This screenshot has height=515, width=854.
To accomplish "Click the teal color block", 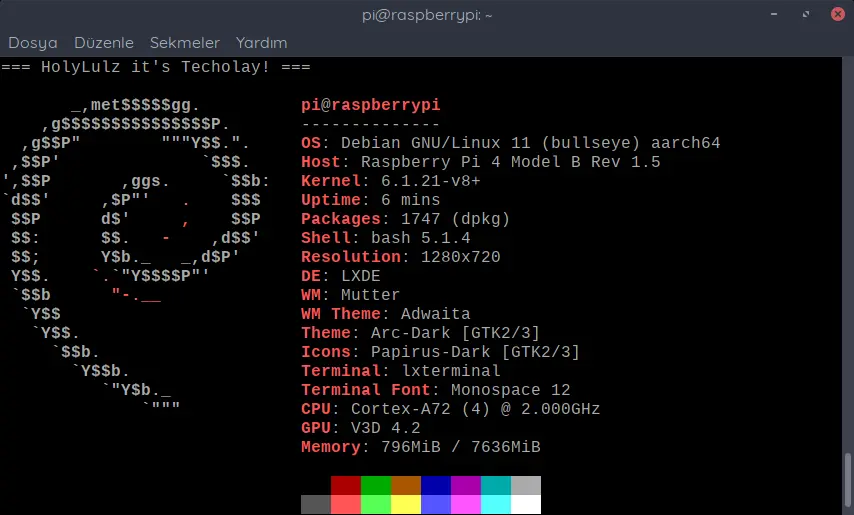I will pos(496,485).
